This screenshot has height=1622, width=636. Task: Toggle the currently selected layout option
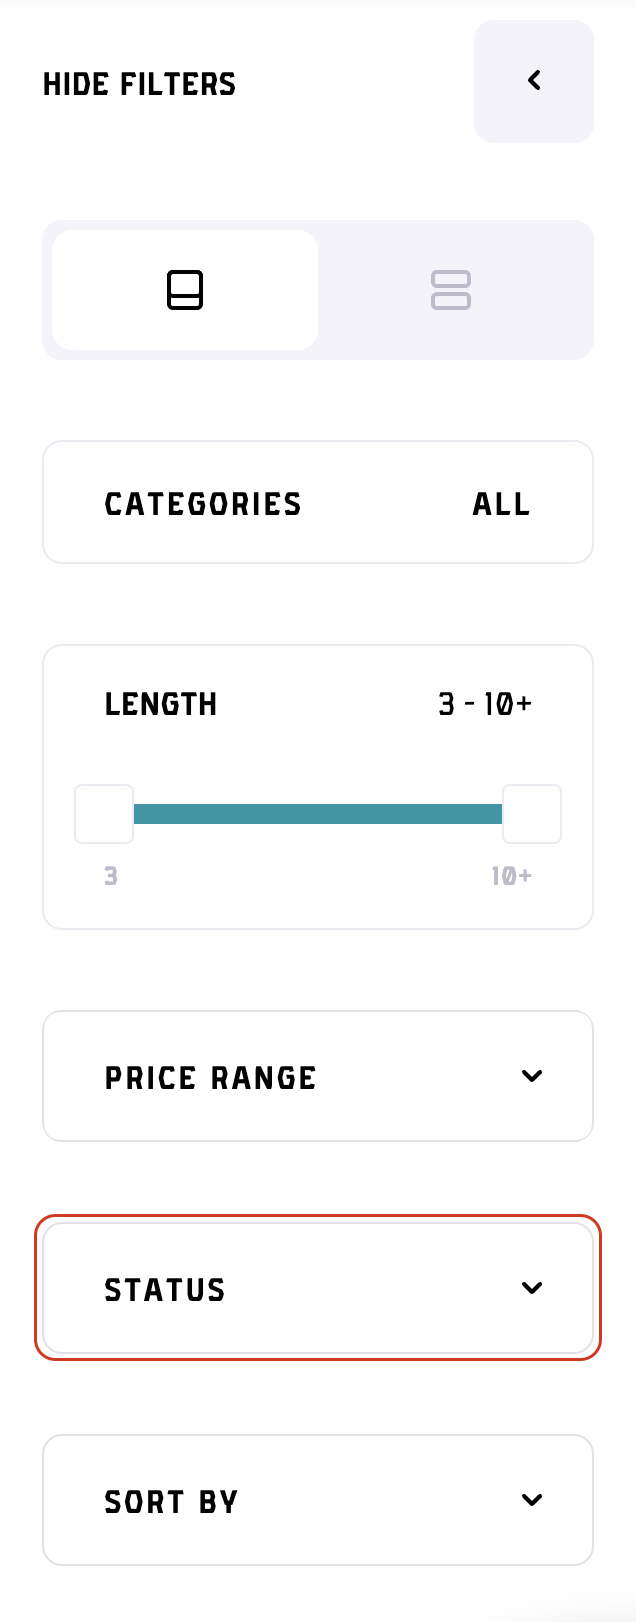[x=184, y=289]
